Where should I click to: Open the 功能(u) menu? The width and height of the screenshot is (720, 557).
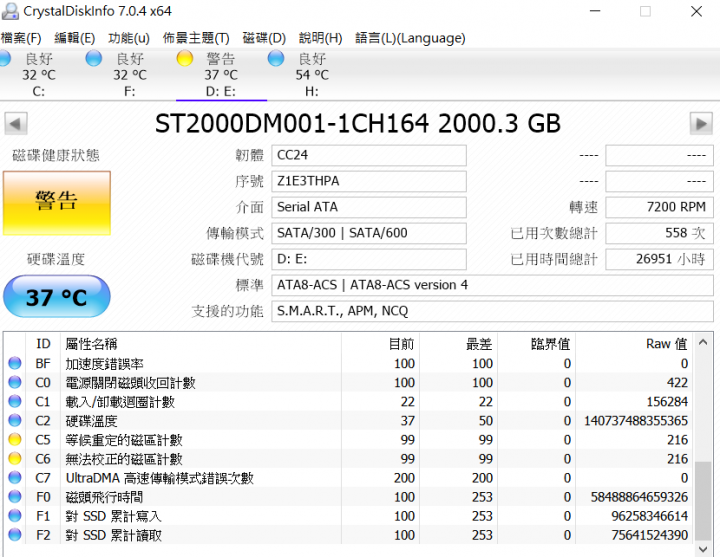pyautogui.click(x=129, y=38)
